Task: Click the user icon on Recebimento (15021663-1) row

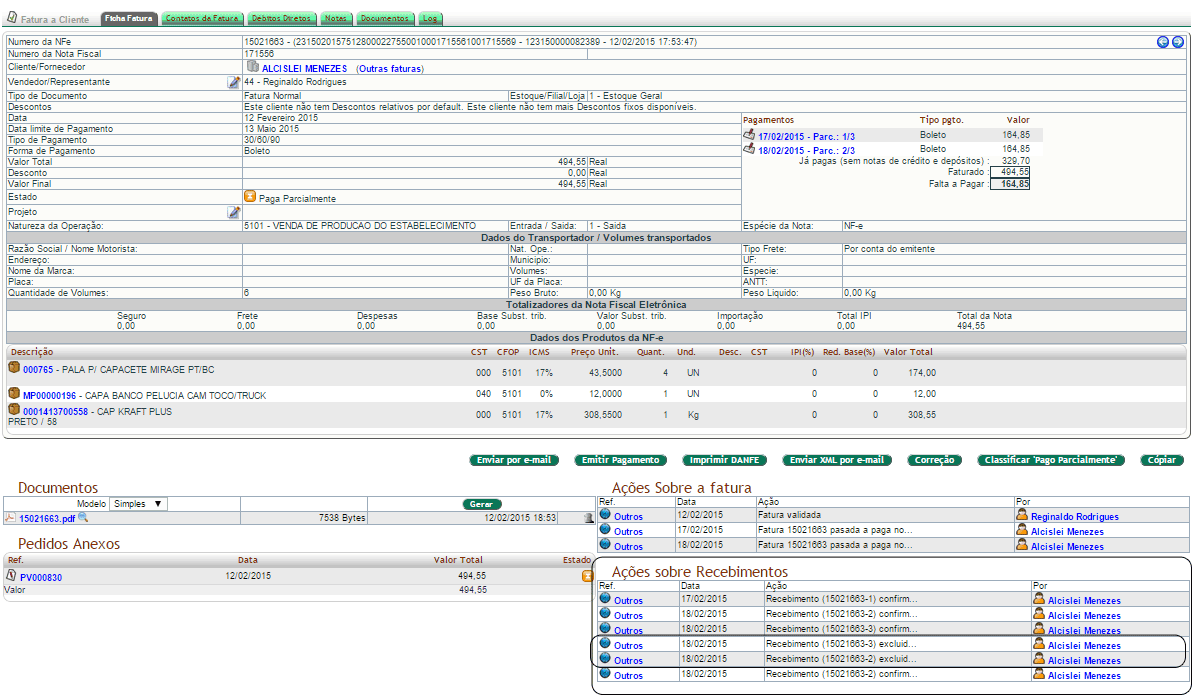Action: point(1039,598)
